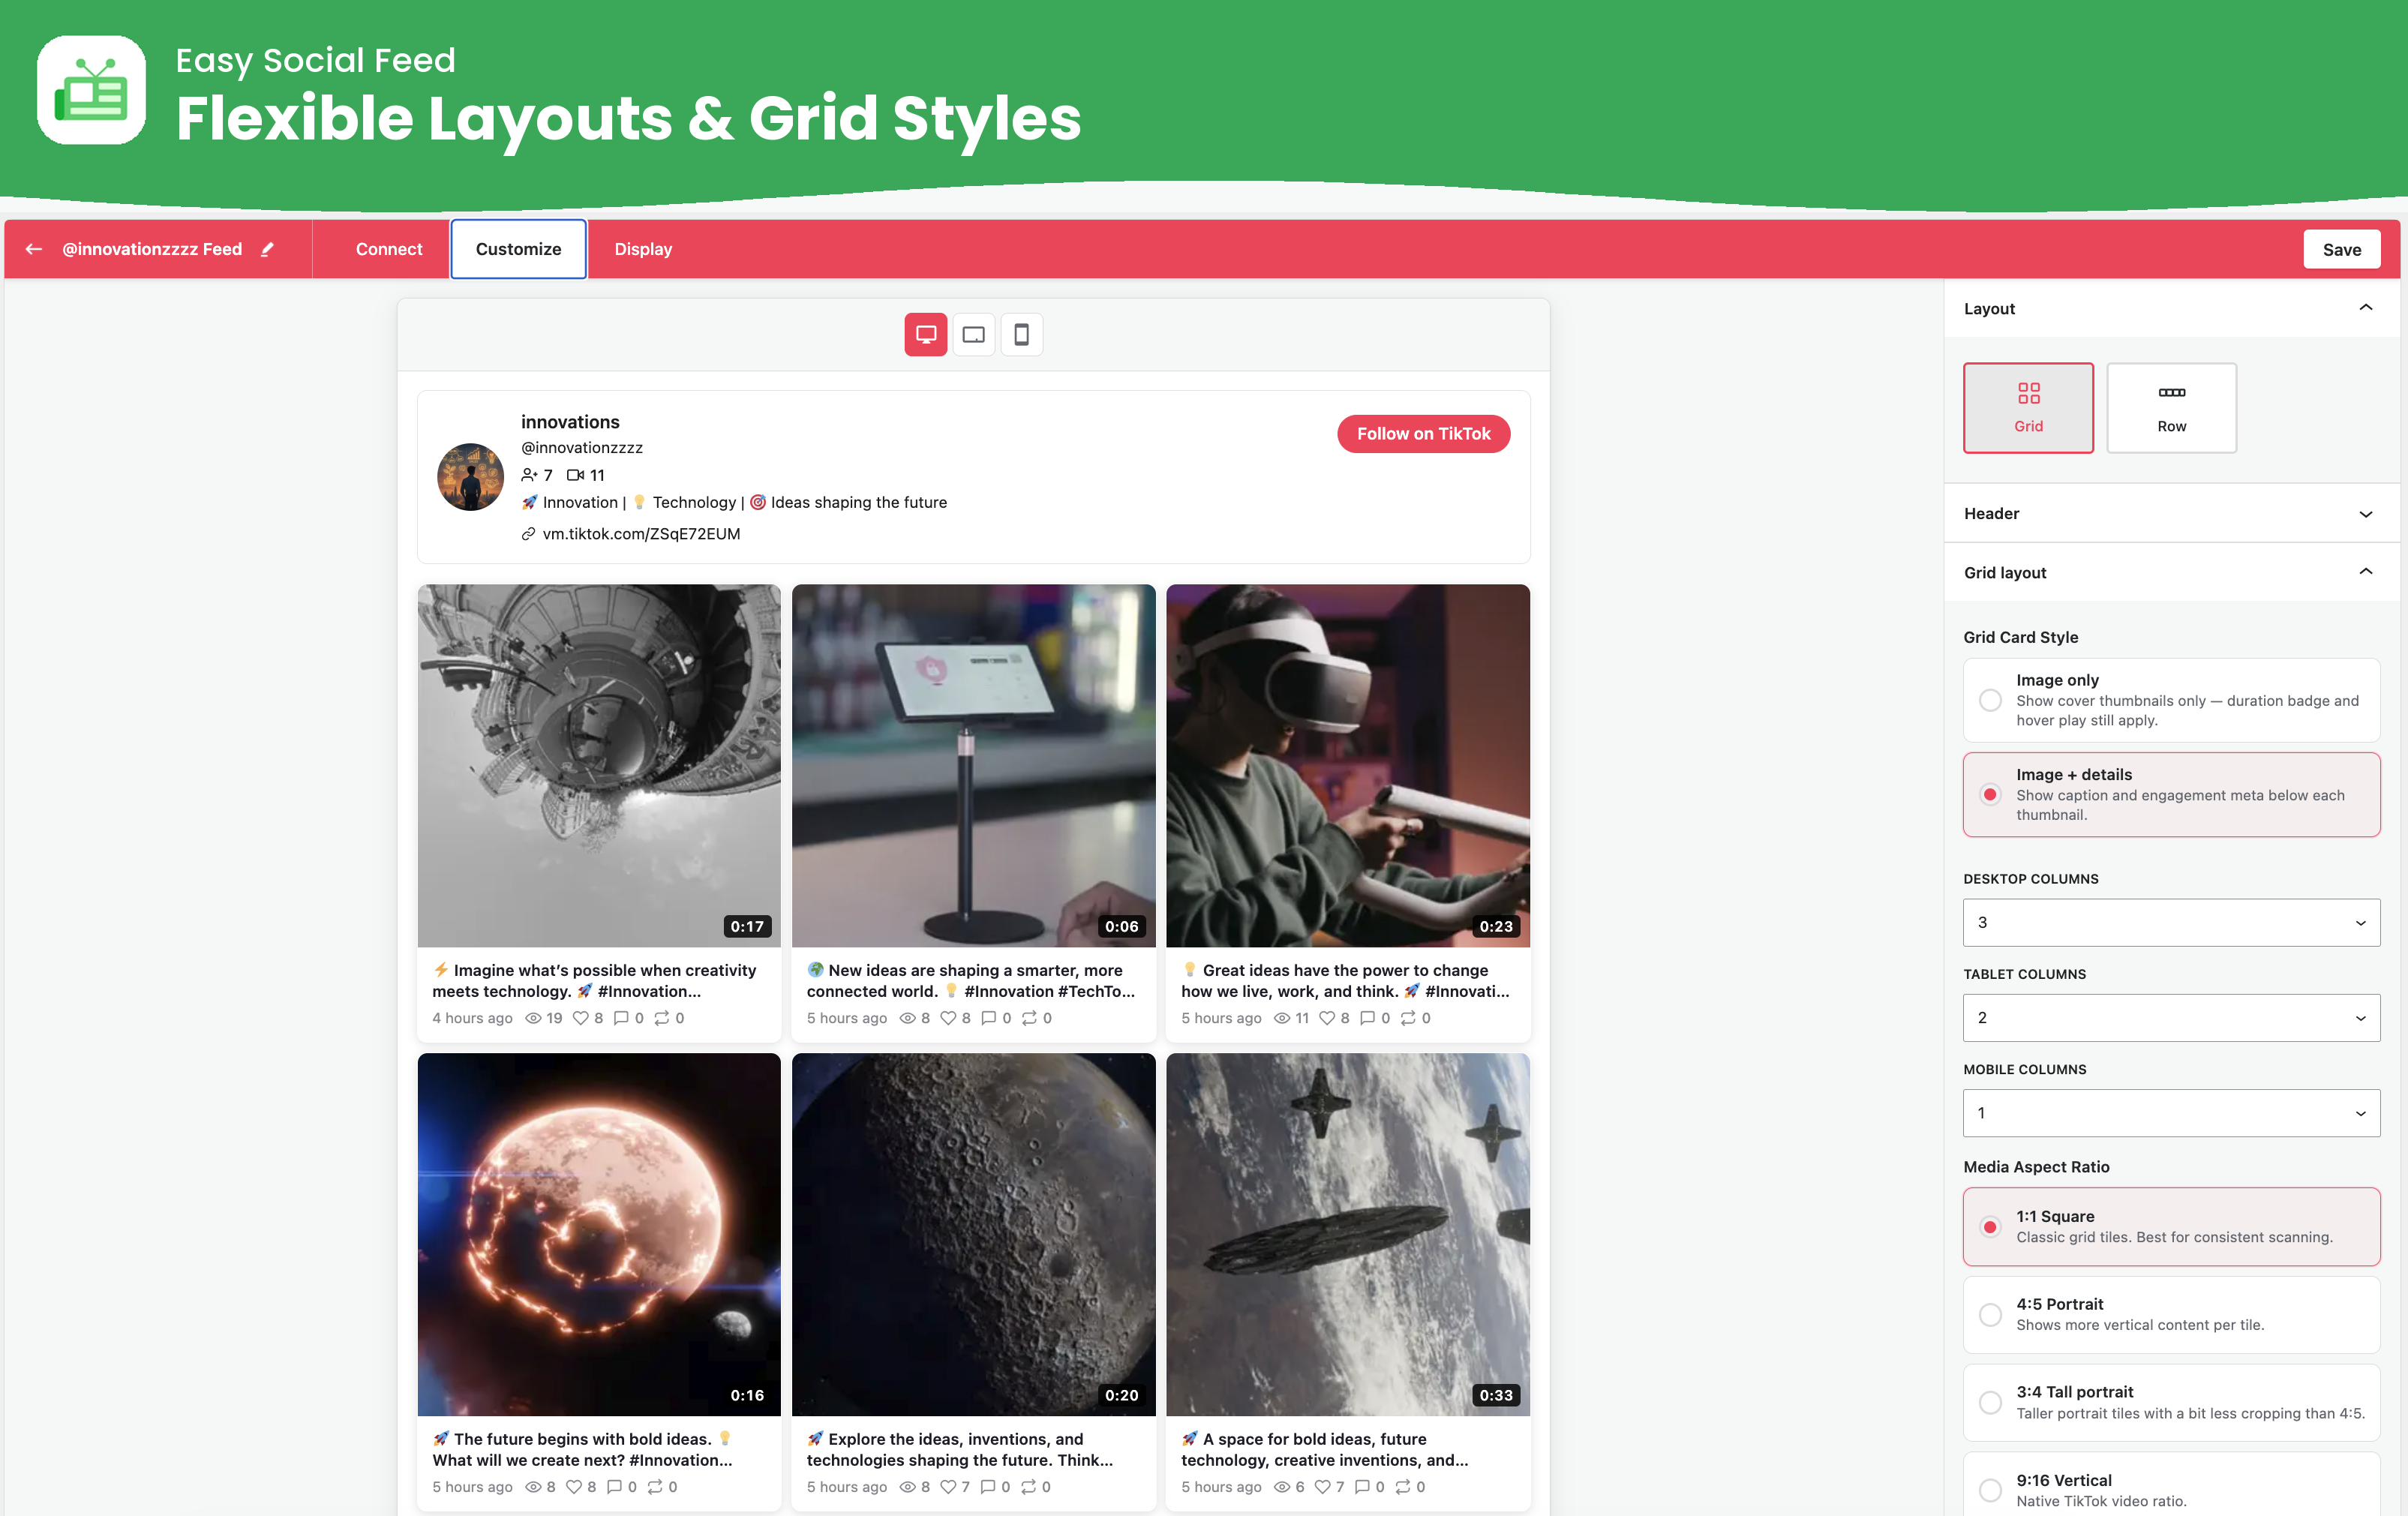Open the 0:33 spaceships video thumbnail

pos(1348,1234)
